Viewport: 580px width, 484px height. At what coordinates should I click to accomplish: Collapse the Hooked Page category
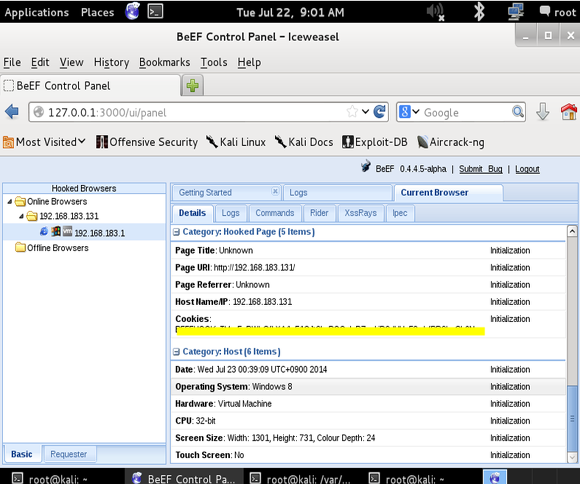[x=176, y=232]
